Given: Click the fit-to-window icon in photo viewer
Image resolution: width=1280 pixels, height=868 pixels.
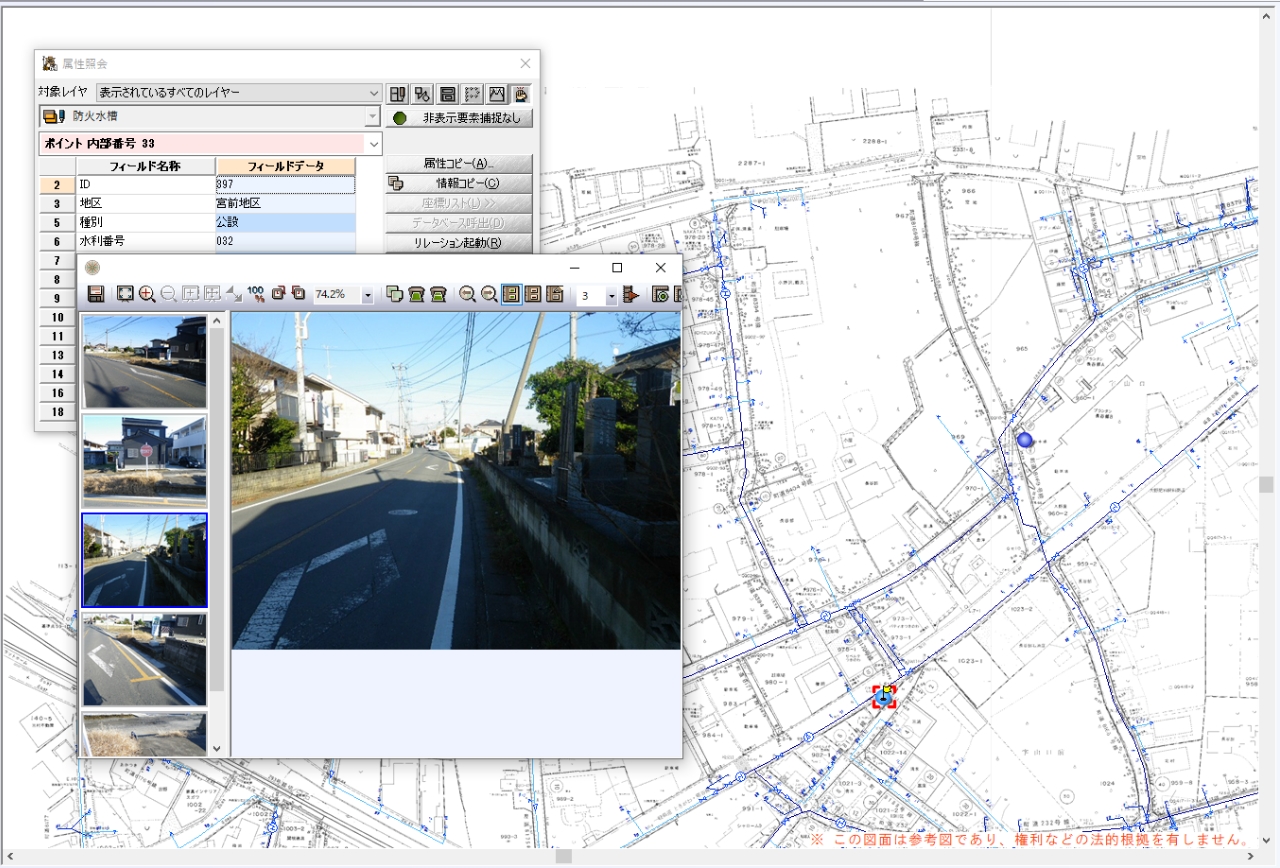Looking at the screenshot, I should (x=125, y=294).
